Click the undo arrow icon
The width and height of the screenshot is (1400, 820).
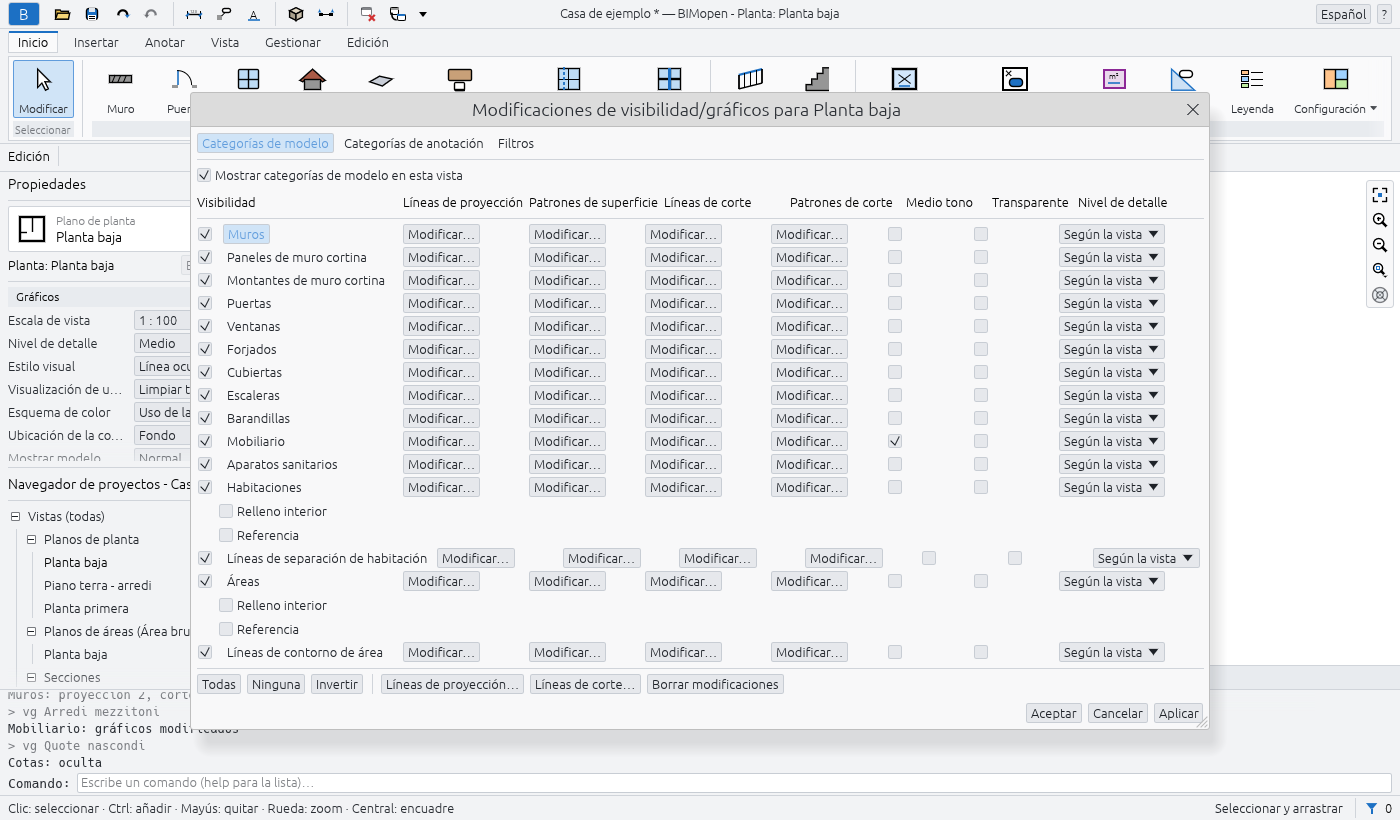click(x=122, y=14)
